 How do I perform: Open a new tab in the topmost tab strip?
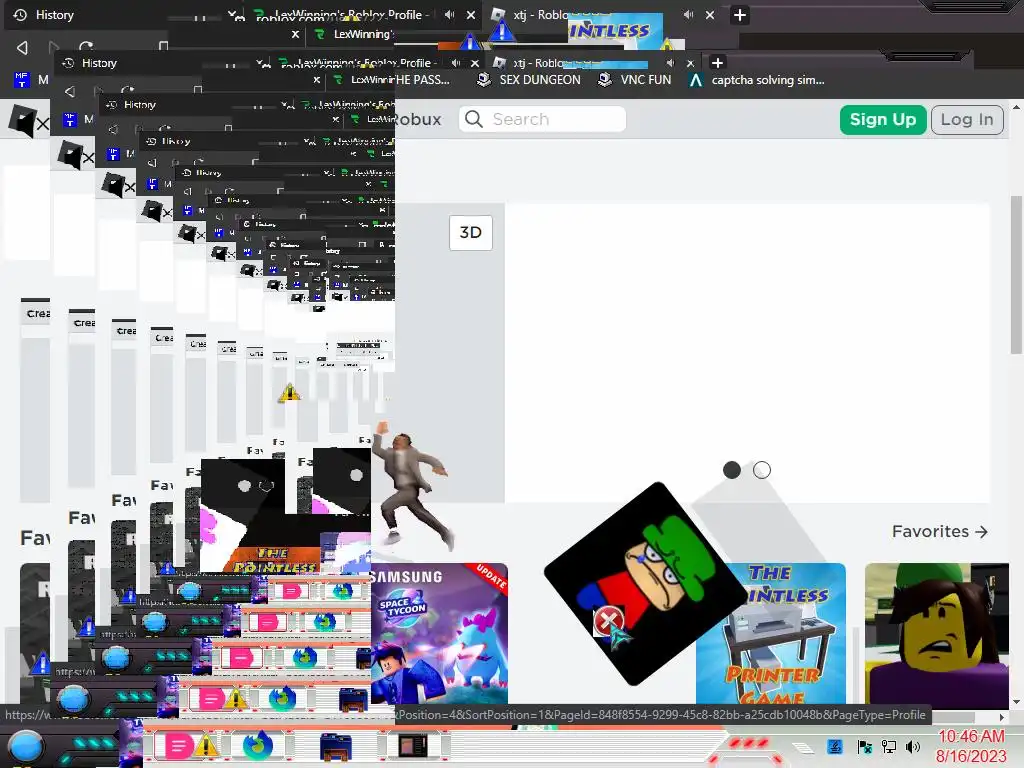[x=739, y=15]
